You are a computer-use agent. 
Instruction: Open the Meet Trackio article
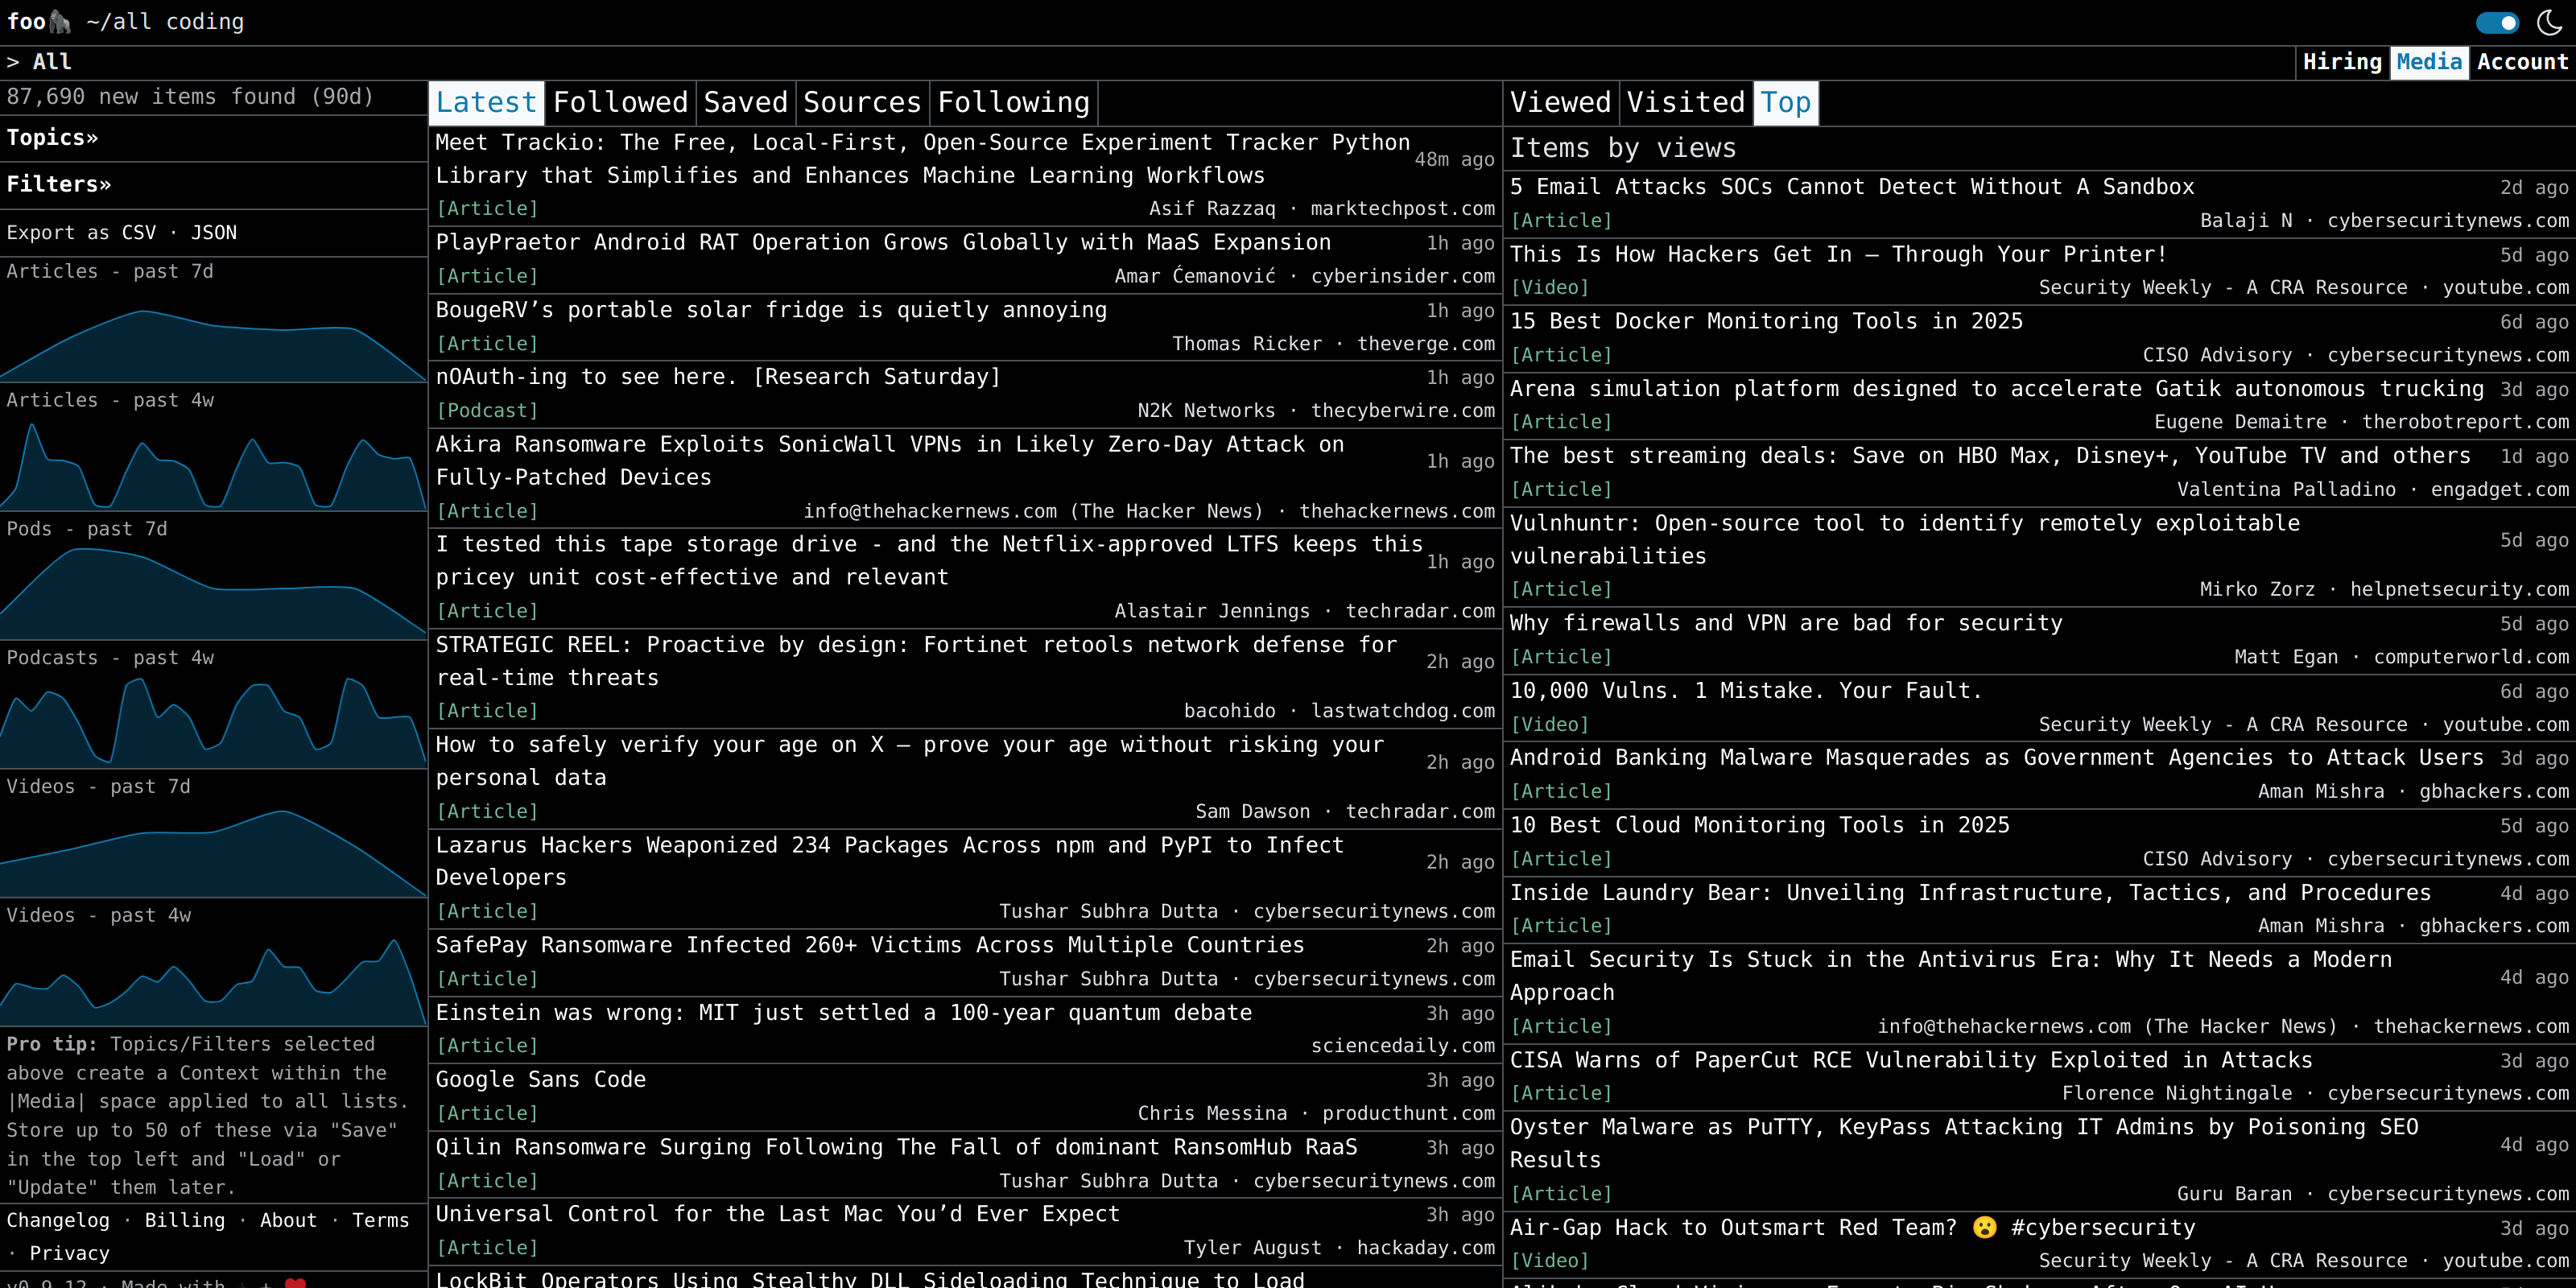point(922,159)
